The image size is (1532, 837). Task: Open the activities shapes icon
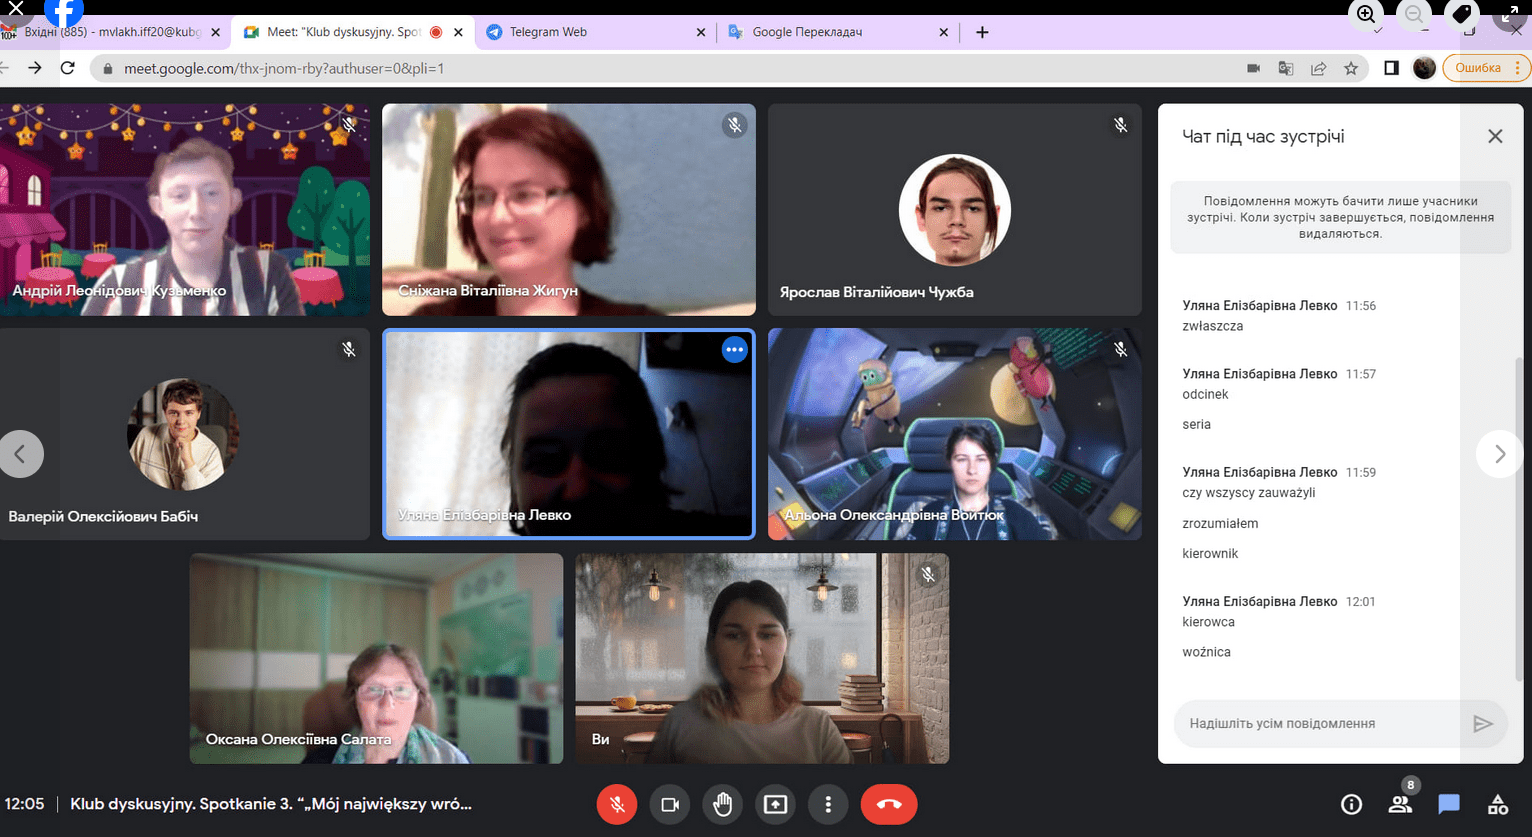[1497, 804]
